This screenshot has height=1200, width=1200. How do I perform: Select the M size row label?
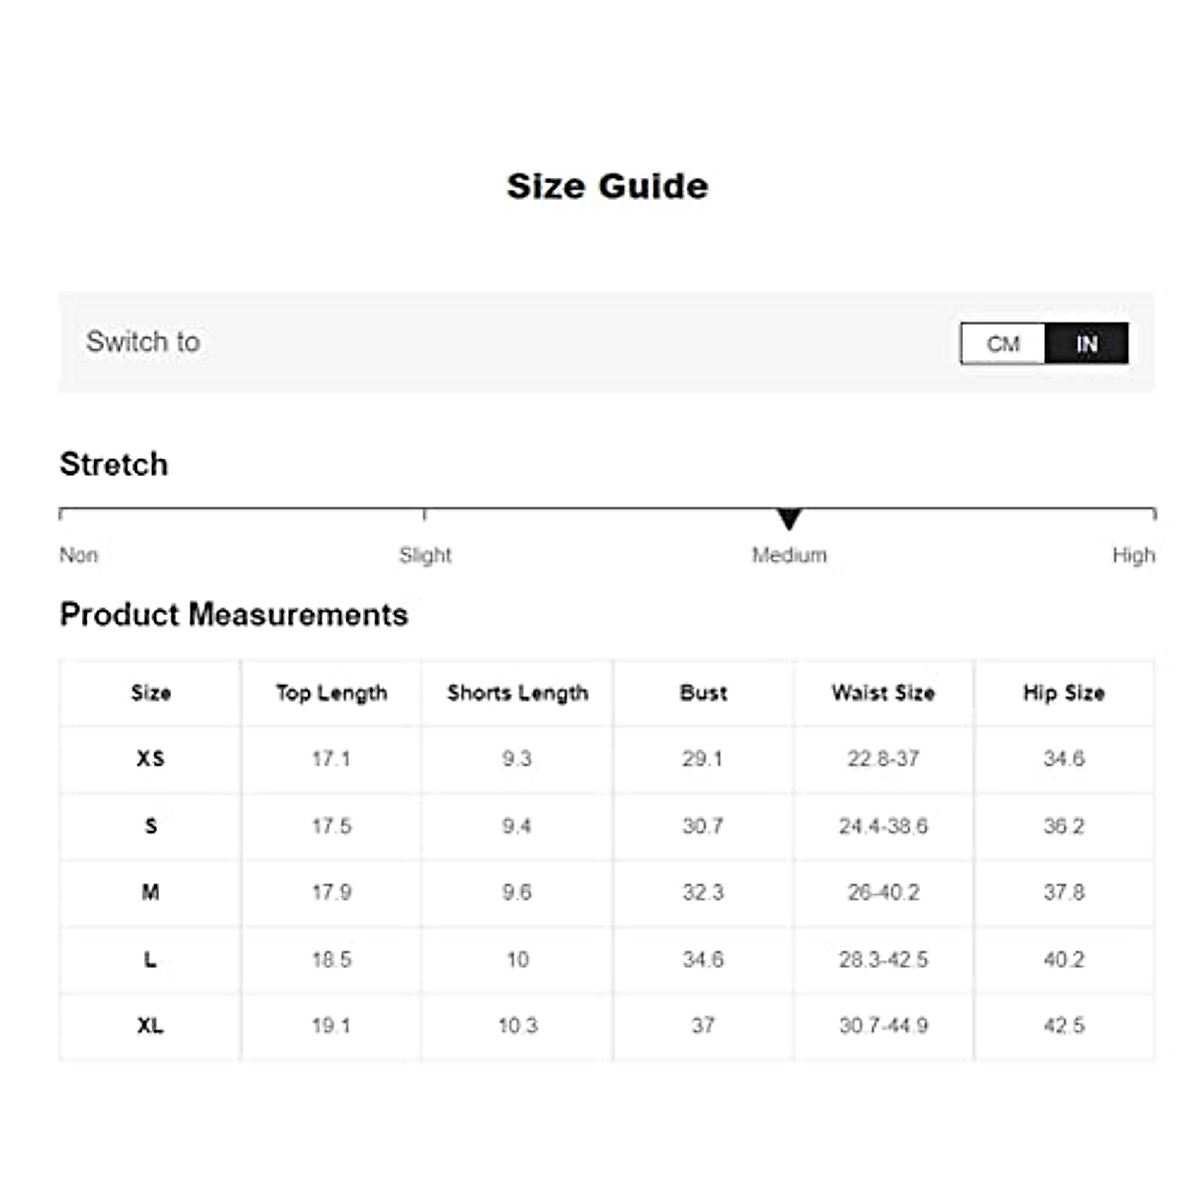tap(150, 892)
